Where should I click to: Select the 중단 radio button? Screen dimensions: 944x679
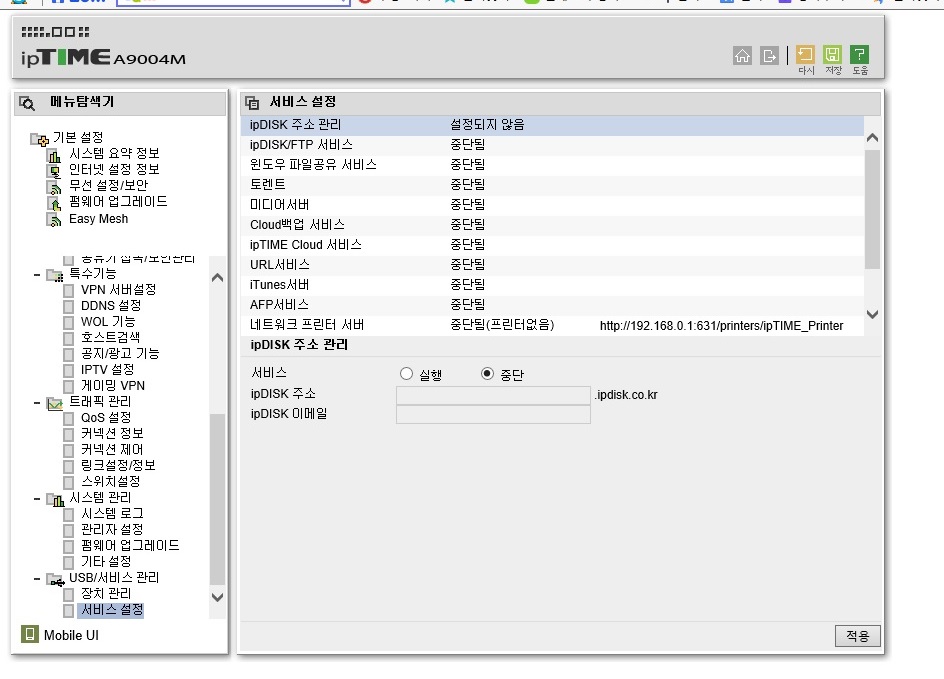point(487,374)
